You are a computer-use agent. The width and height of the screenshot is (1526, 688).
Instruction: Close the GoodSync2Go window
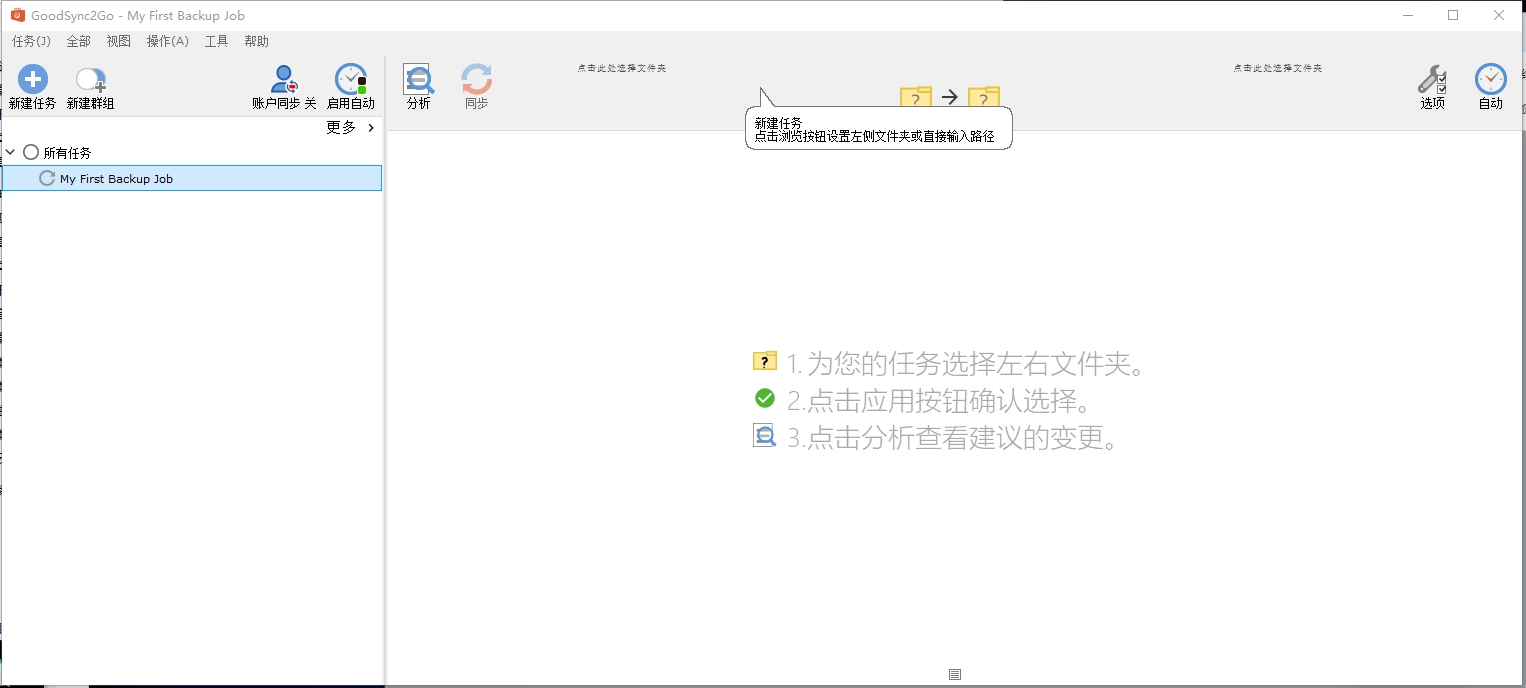pyautogui.click(x=1499, y=15)
